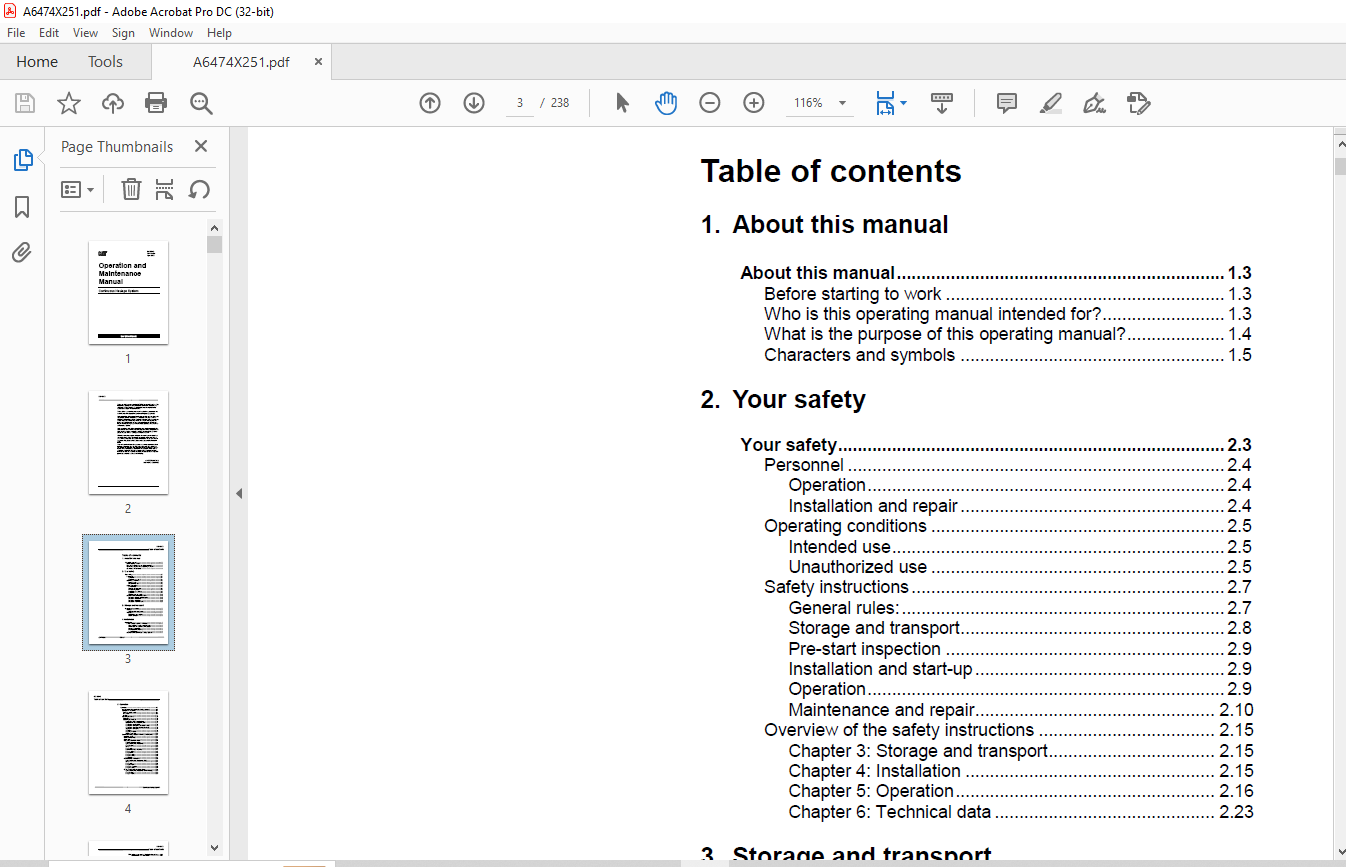Viewport: 1346px width, 867px height.
Task: Open the View menu
Action: click(85, 33)
